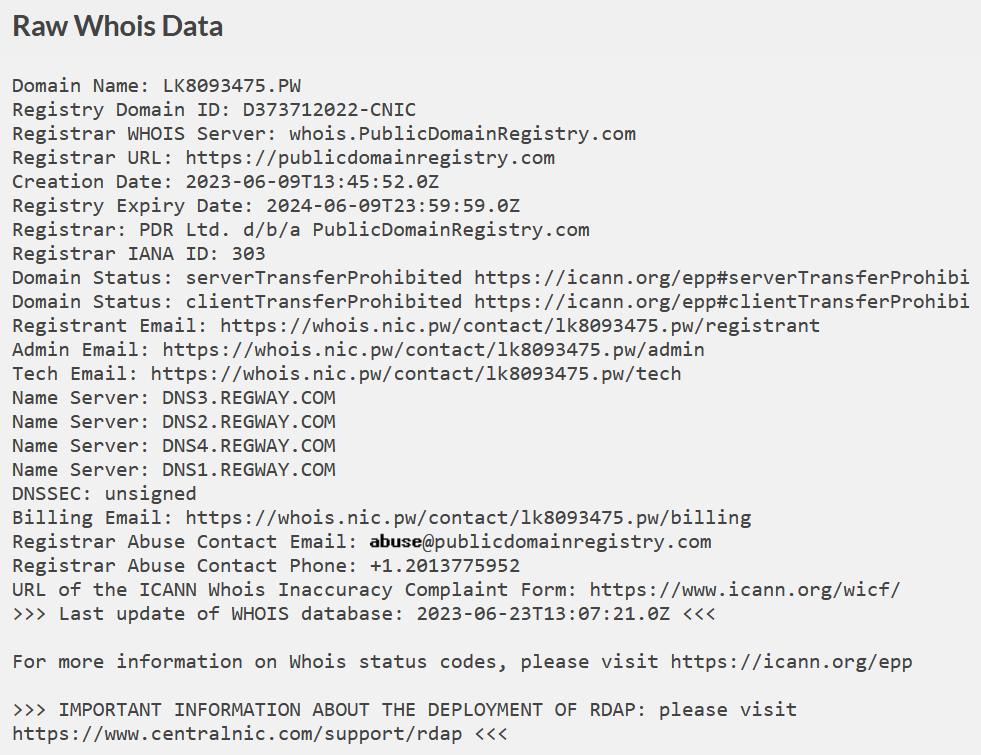Click the domain name LK8093475.PW
Screen dimensions: 981x755
(232, 86)
